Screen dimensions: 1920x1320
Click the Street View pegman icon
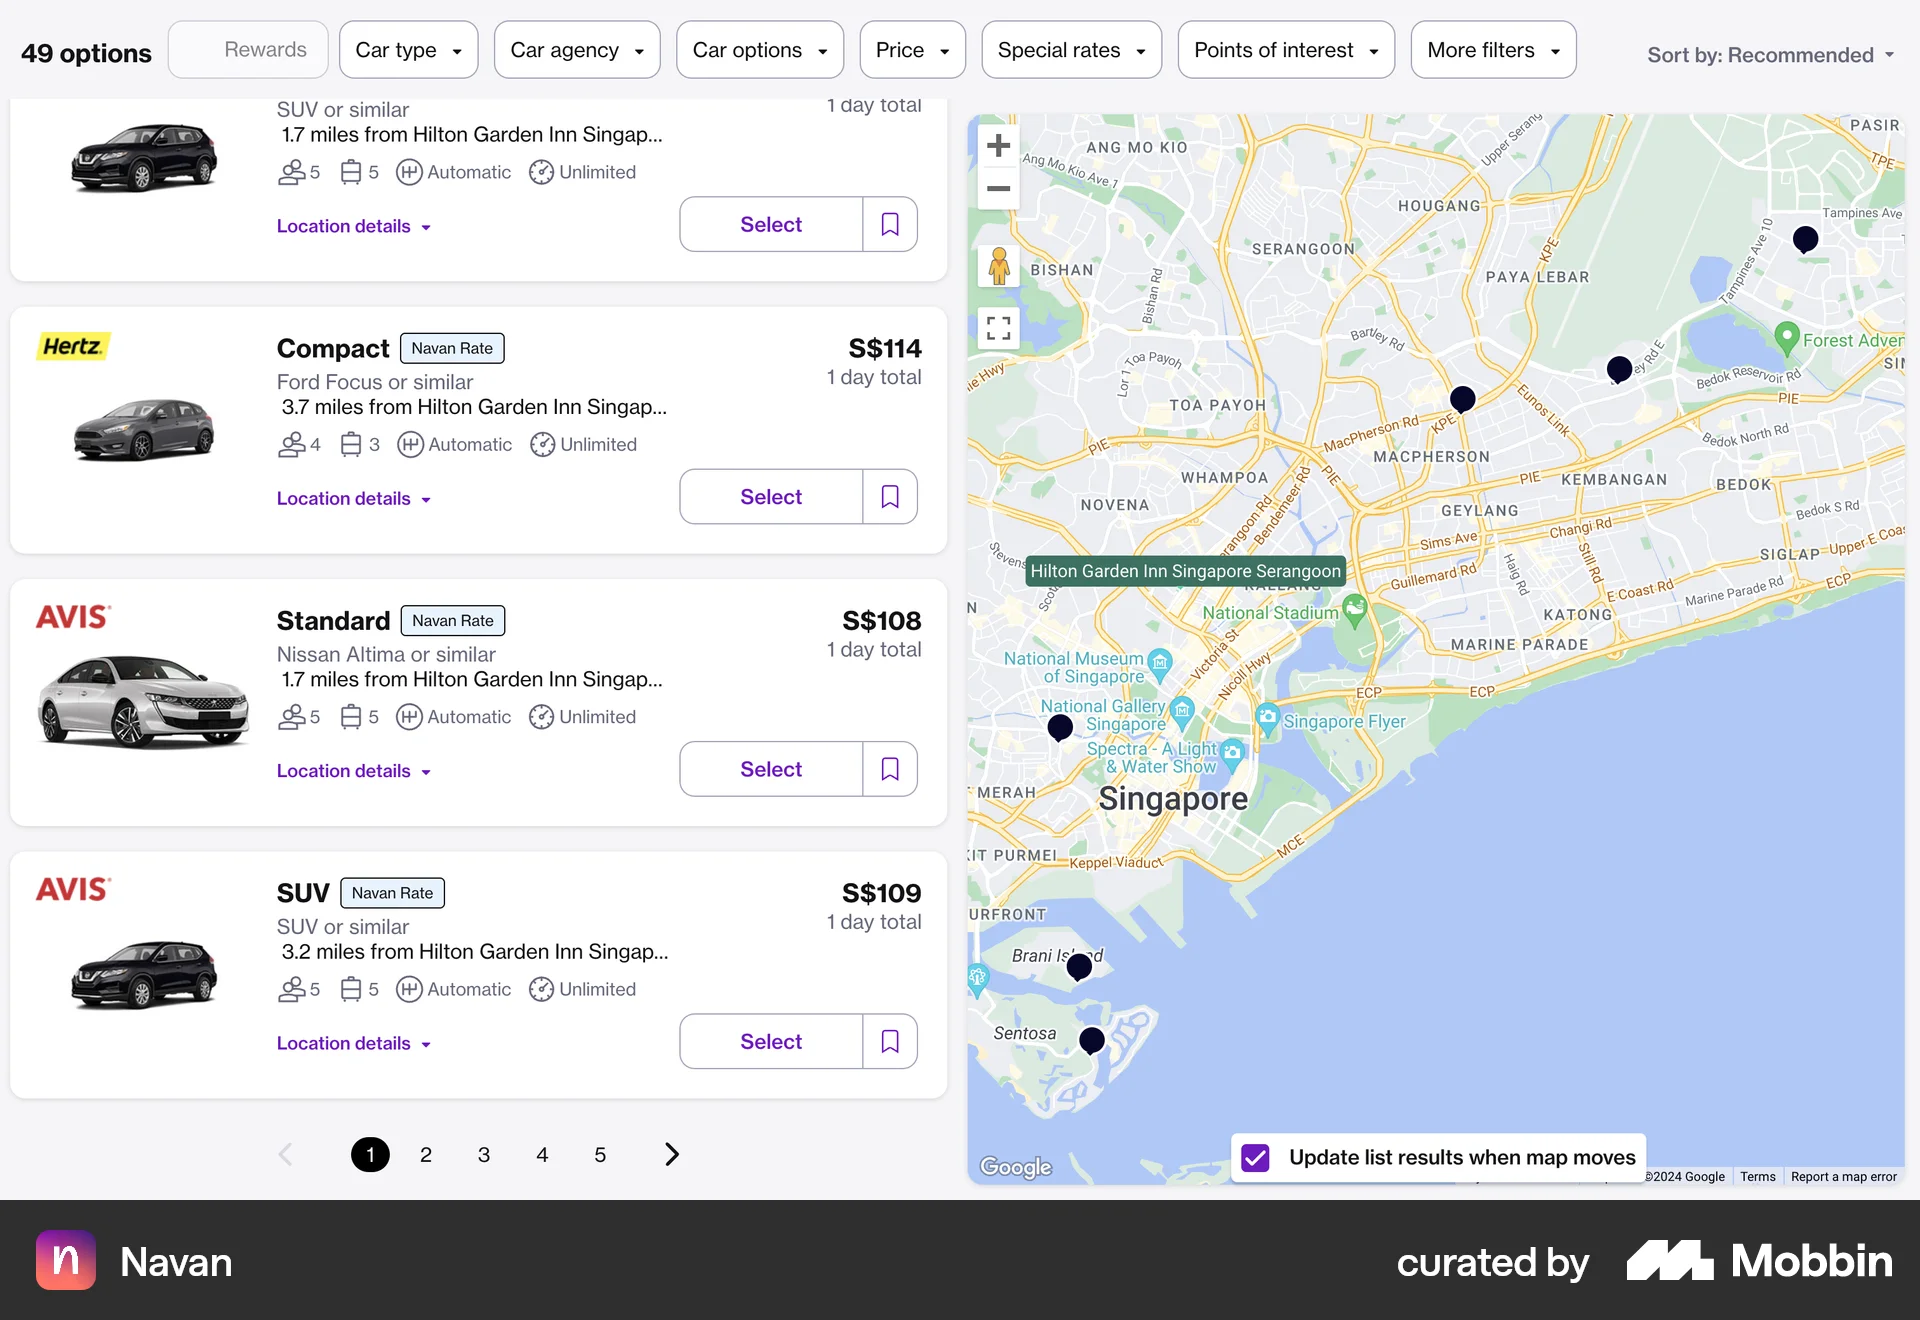tap(998, 267)
